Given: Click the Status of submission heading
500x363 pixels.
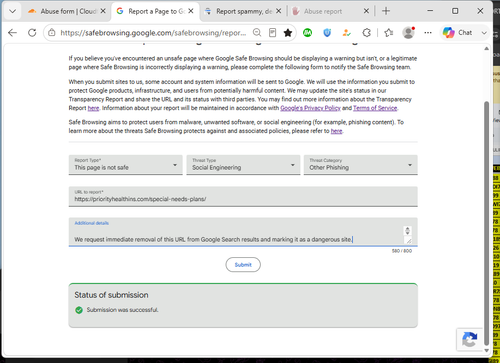Looking at the screenshot, I should [111, 295].
